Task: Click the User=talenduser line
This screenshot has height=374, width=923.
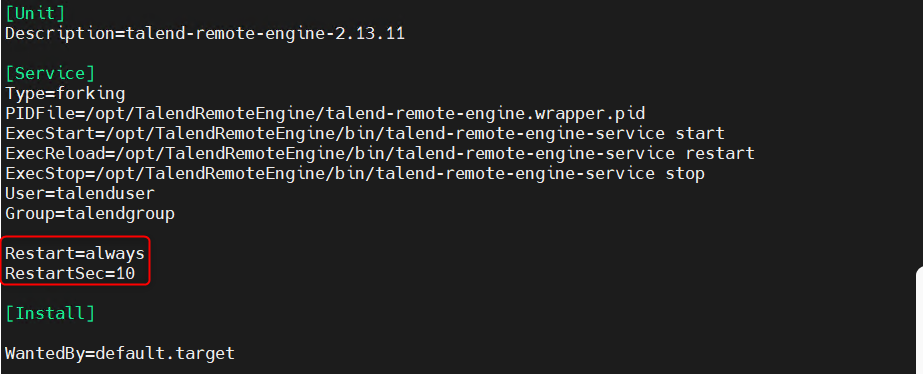Action: tap(80, 193)
